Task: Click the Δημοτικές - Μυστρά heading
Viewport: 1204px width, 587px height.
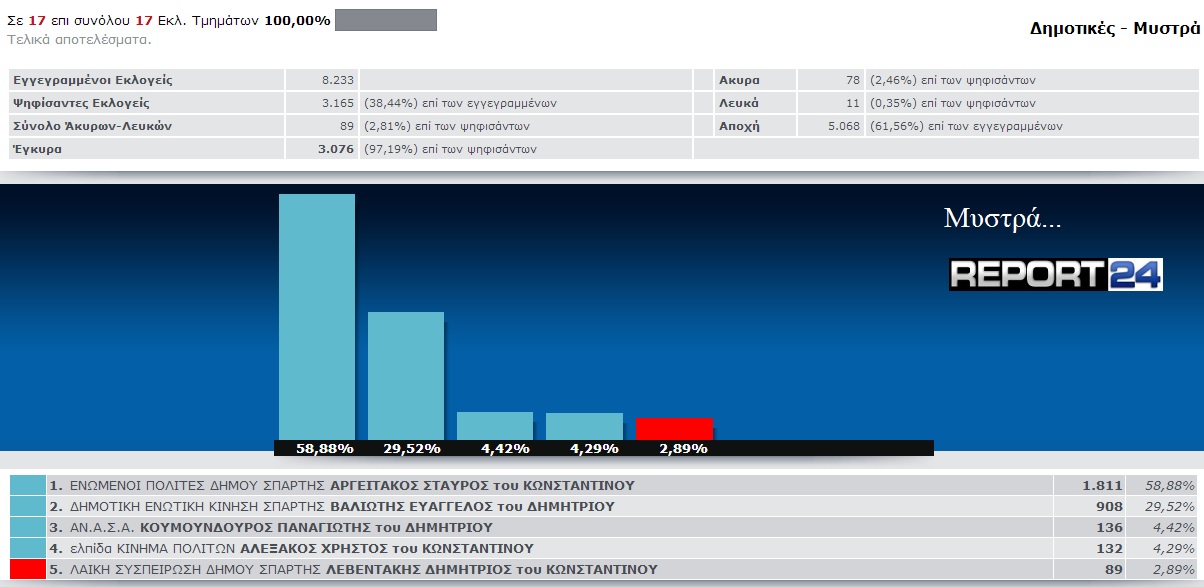Action: [x=1114, y=28]
